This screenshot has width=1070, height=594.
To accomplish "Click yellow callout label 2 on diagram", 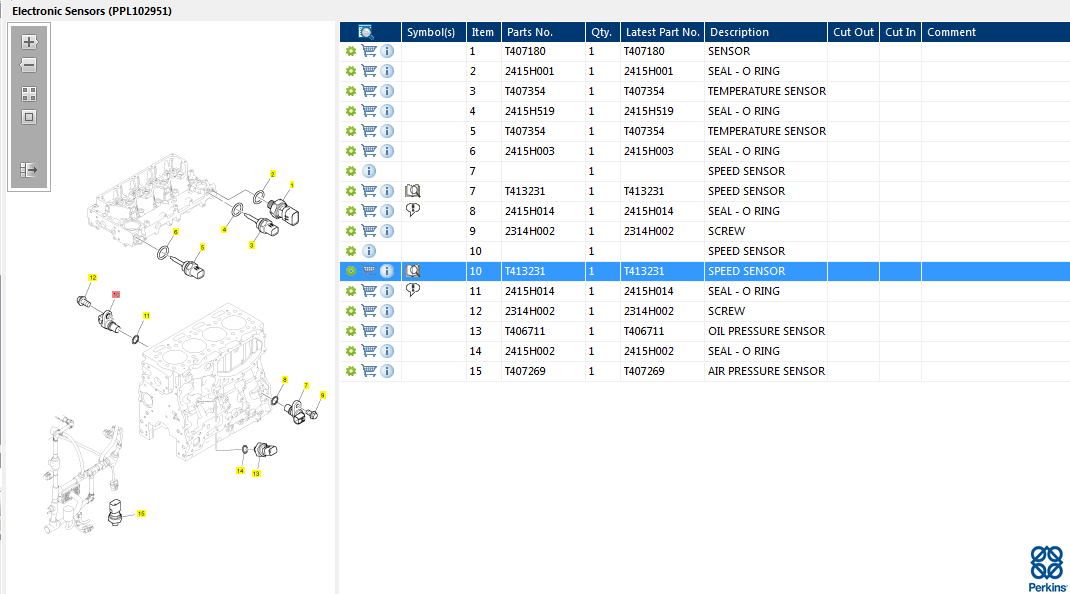I will point(272,174).
